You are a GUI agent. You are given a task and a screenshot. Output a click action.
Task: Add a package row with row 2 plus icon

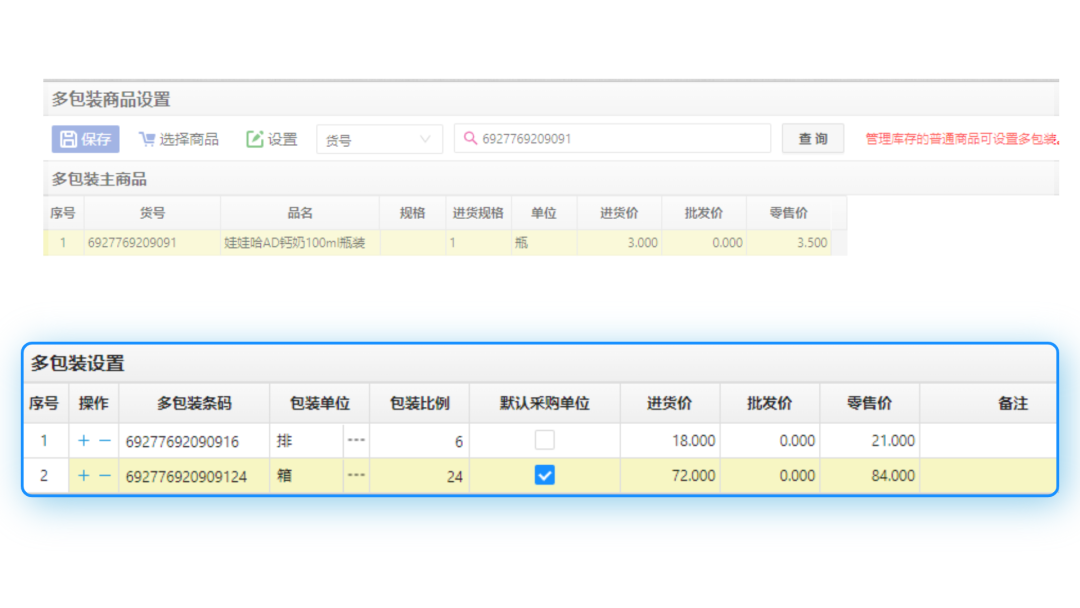(x=84, y=475)
